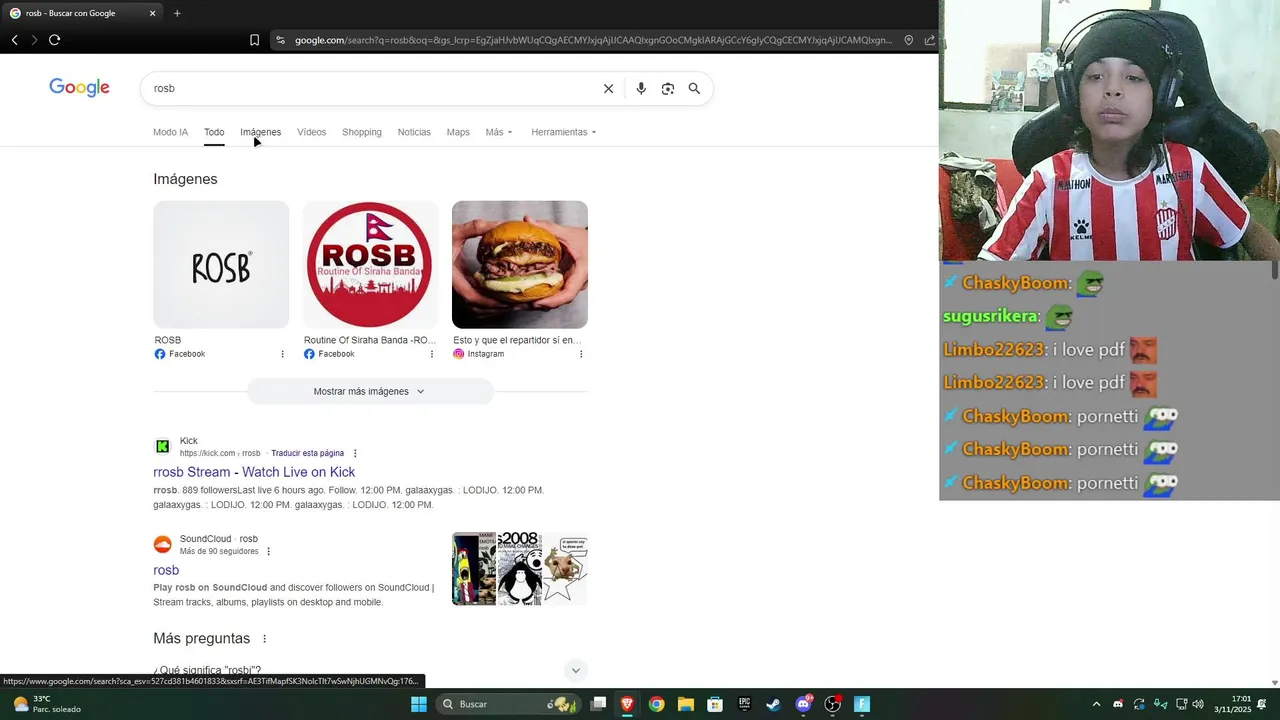Open Epic Games Launcher from the taskbar
This screenshot has width=1280, height=720.
[x=744, y=704]
